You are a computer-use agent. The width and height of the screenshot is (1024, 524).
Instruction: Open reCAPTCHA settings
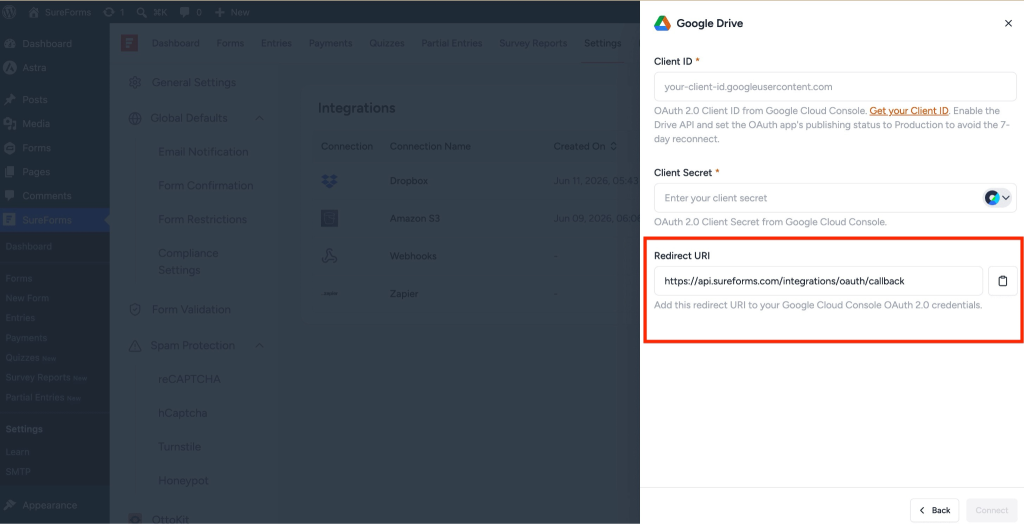[189, 379]
